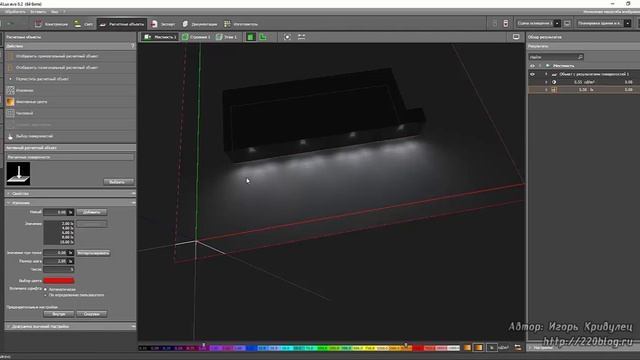
Task: Click the calculation surface thumbnail image
Action: coord(18,173)
